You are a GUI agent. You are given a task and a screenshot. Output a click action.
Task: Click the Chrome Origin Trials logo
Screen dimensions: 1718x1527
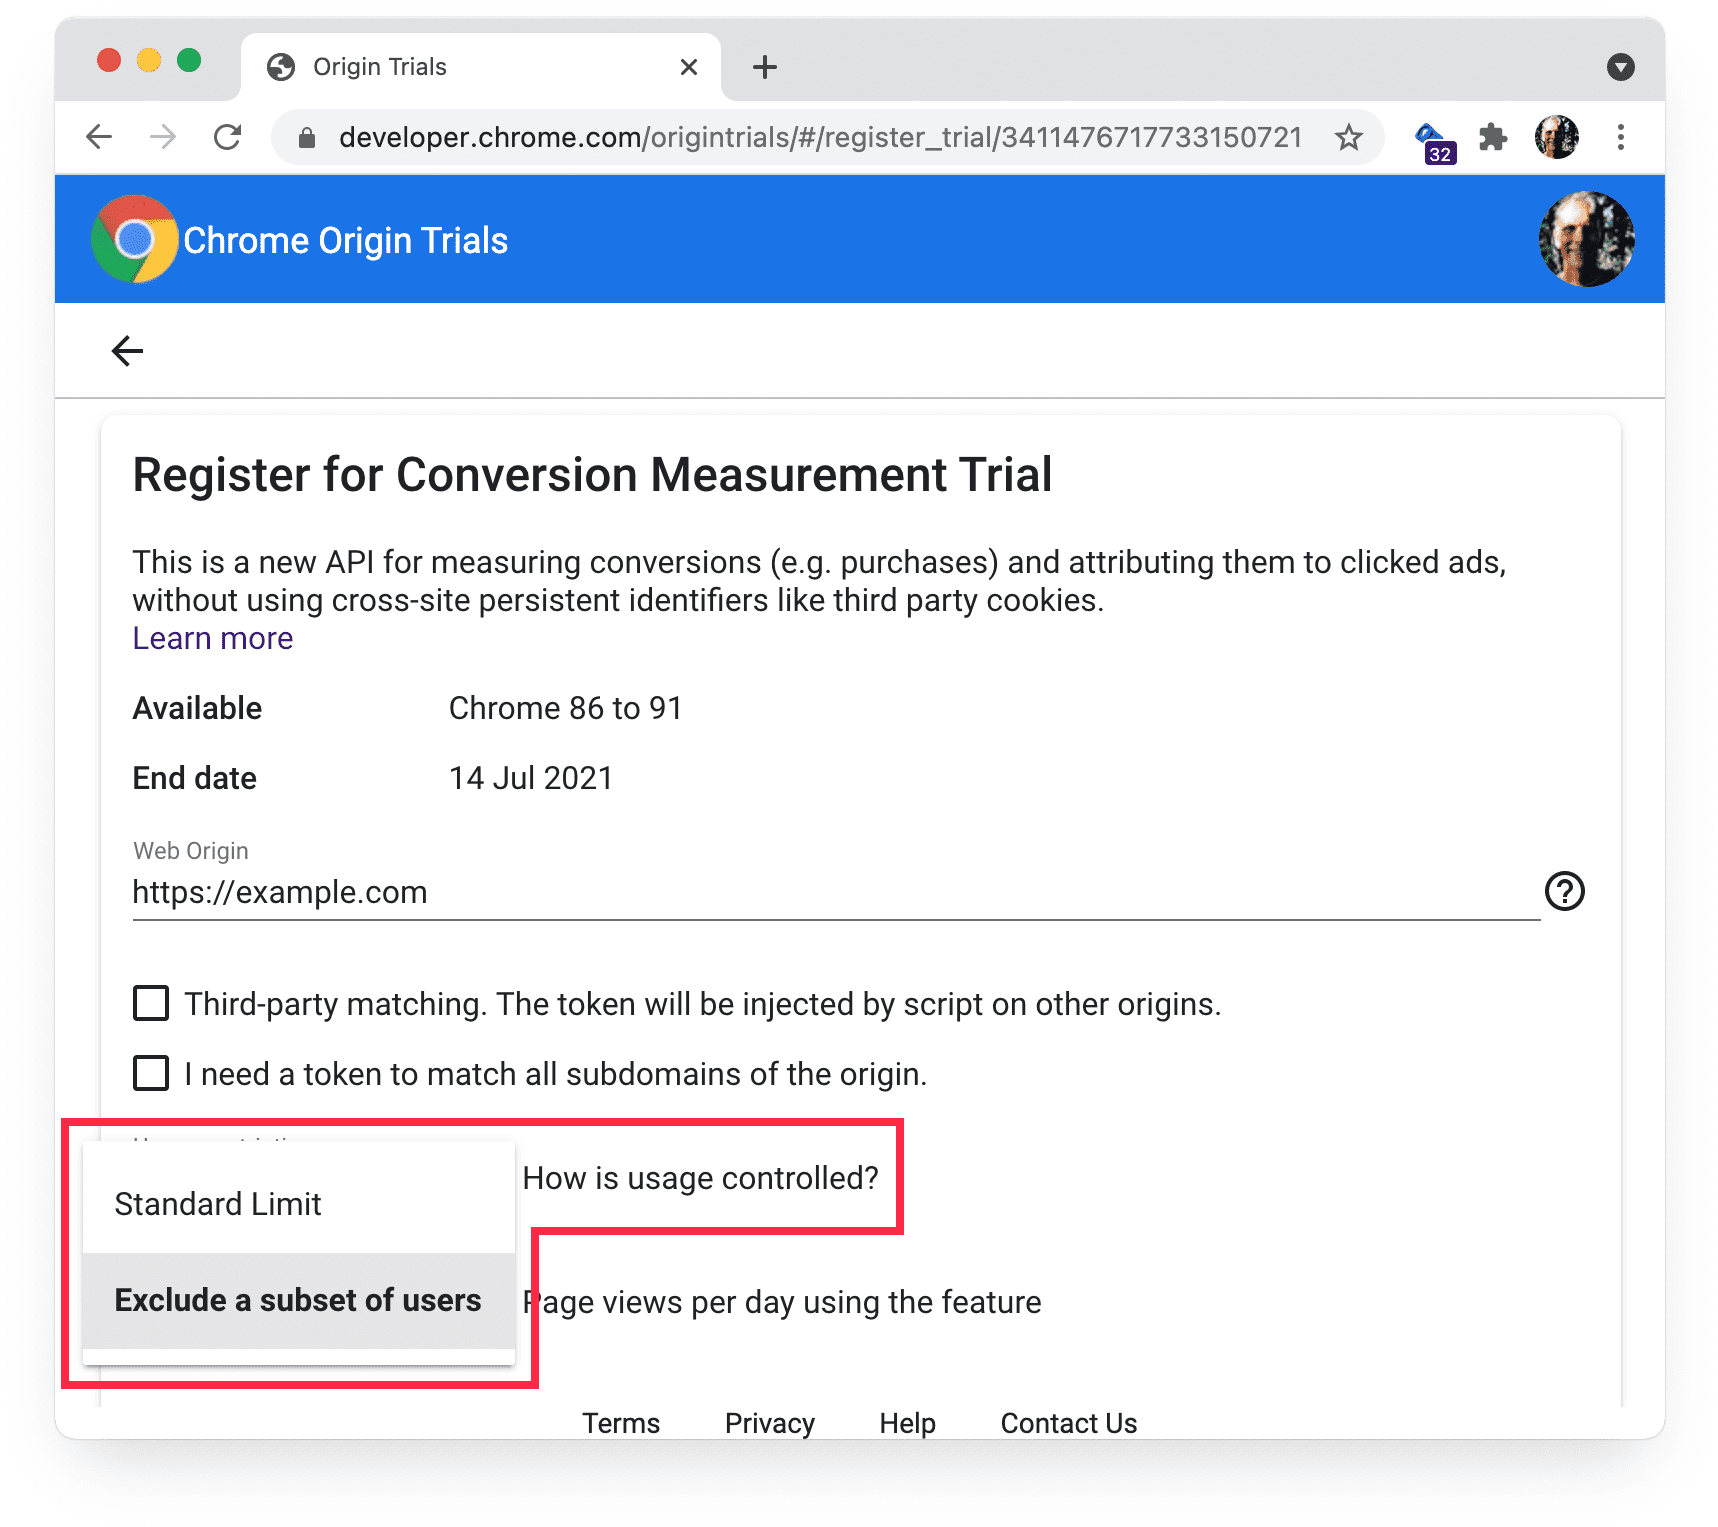click(x=132, y=239)
